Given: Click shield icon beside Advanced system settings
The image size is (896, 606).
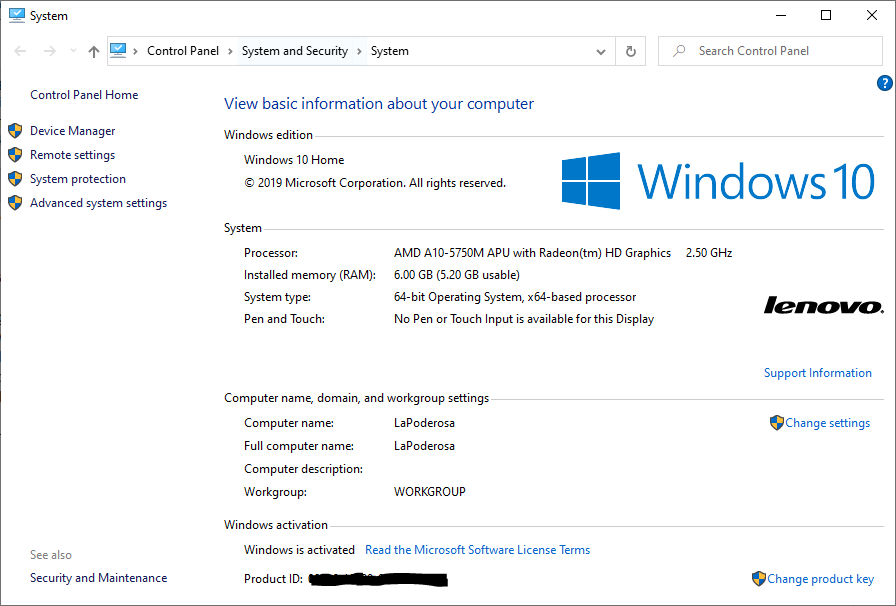Looking at the screenshot, I should click(15, 203).
